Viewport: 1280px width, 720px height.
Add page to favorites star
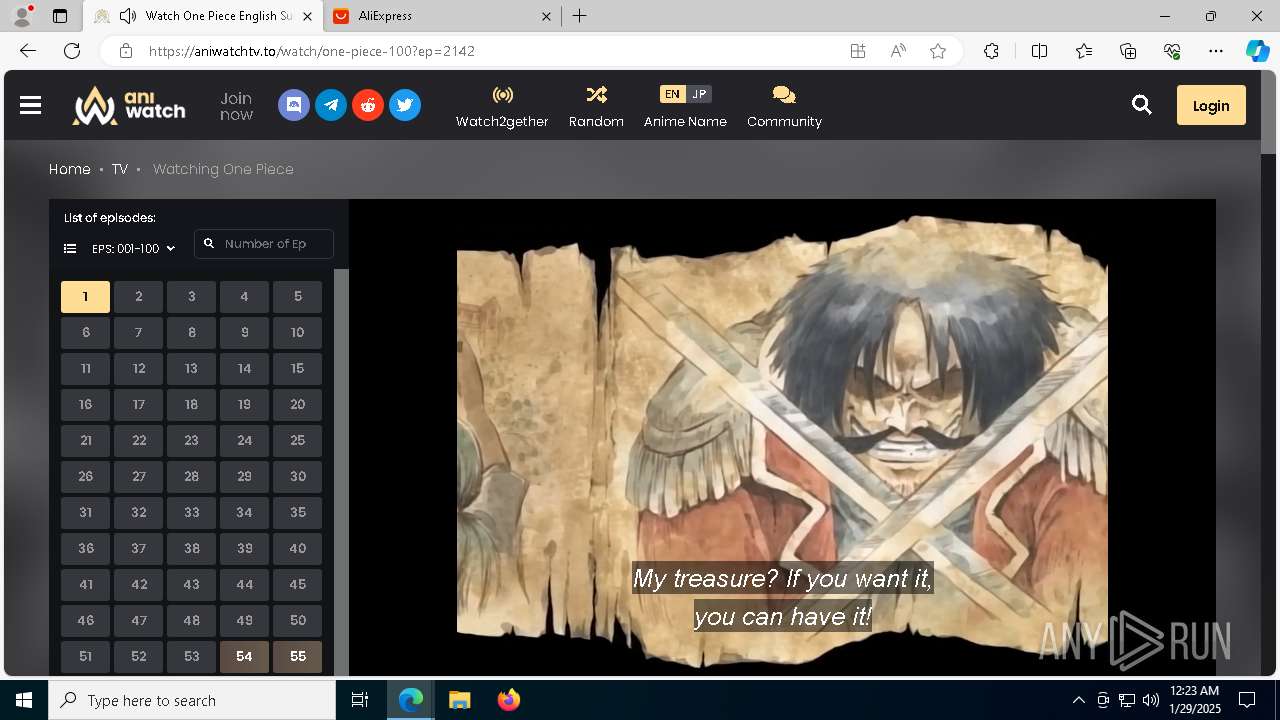click(x=938, y=51)
